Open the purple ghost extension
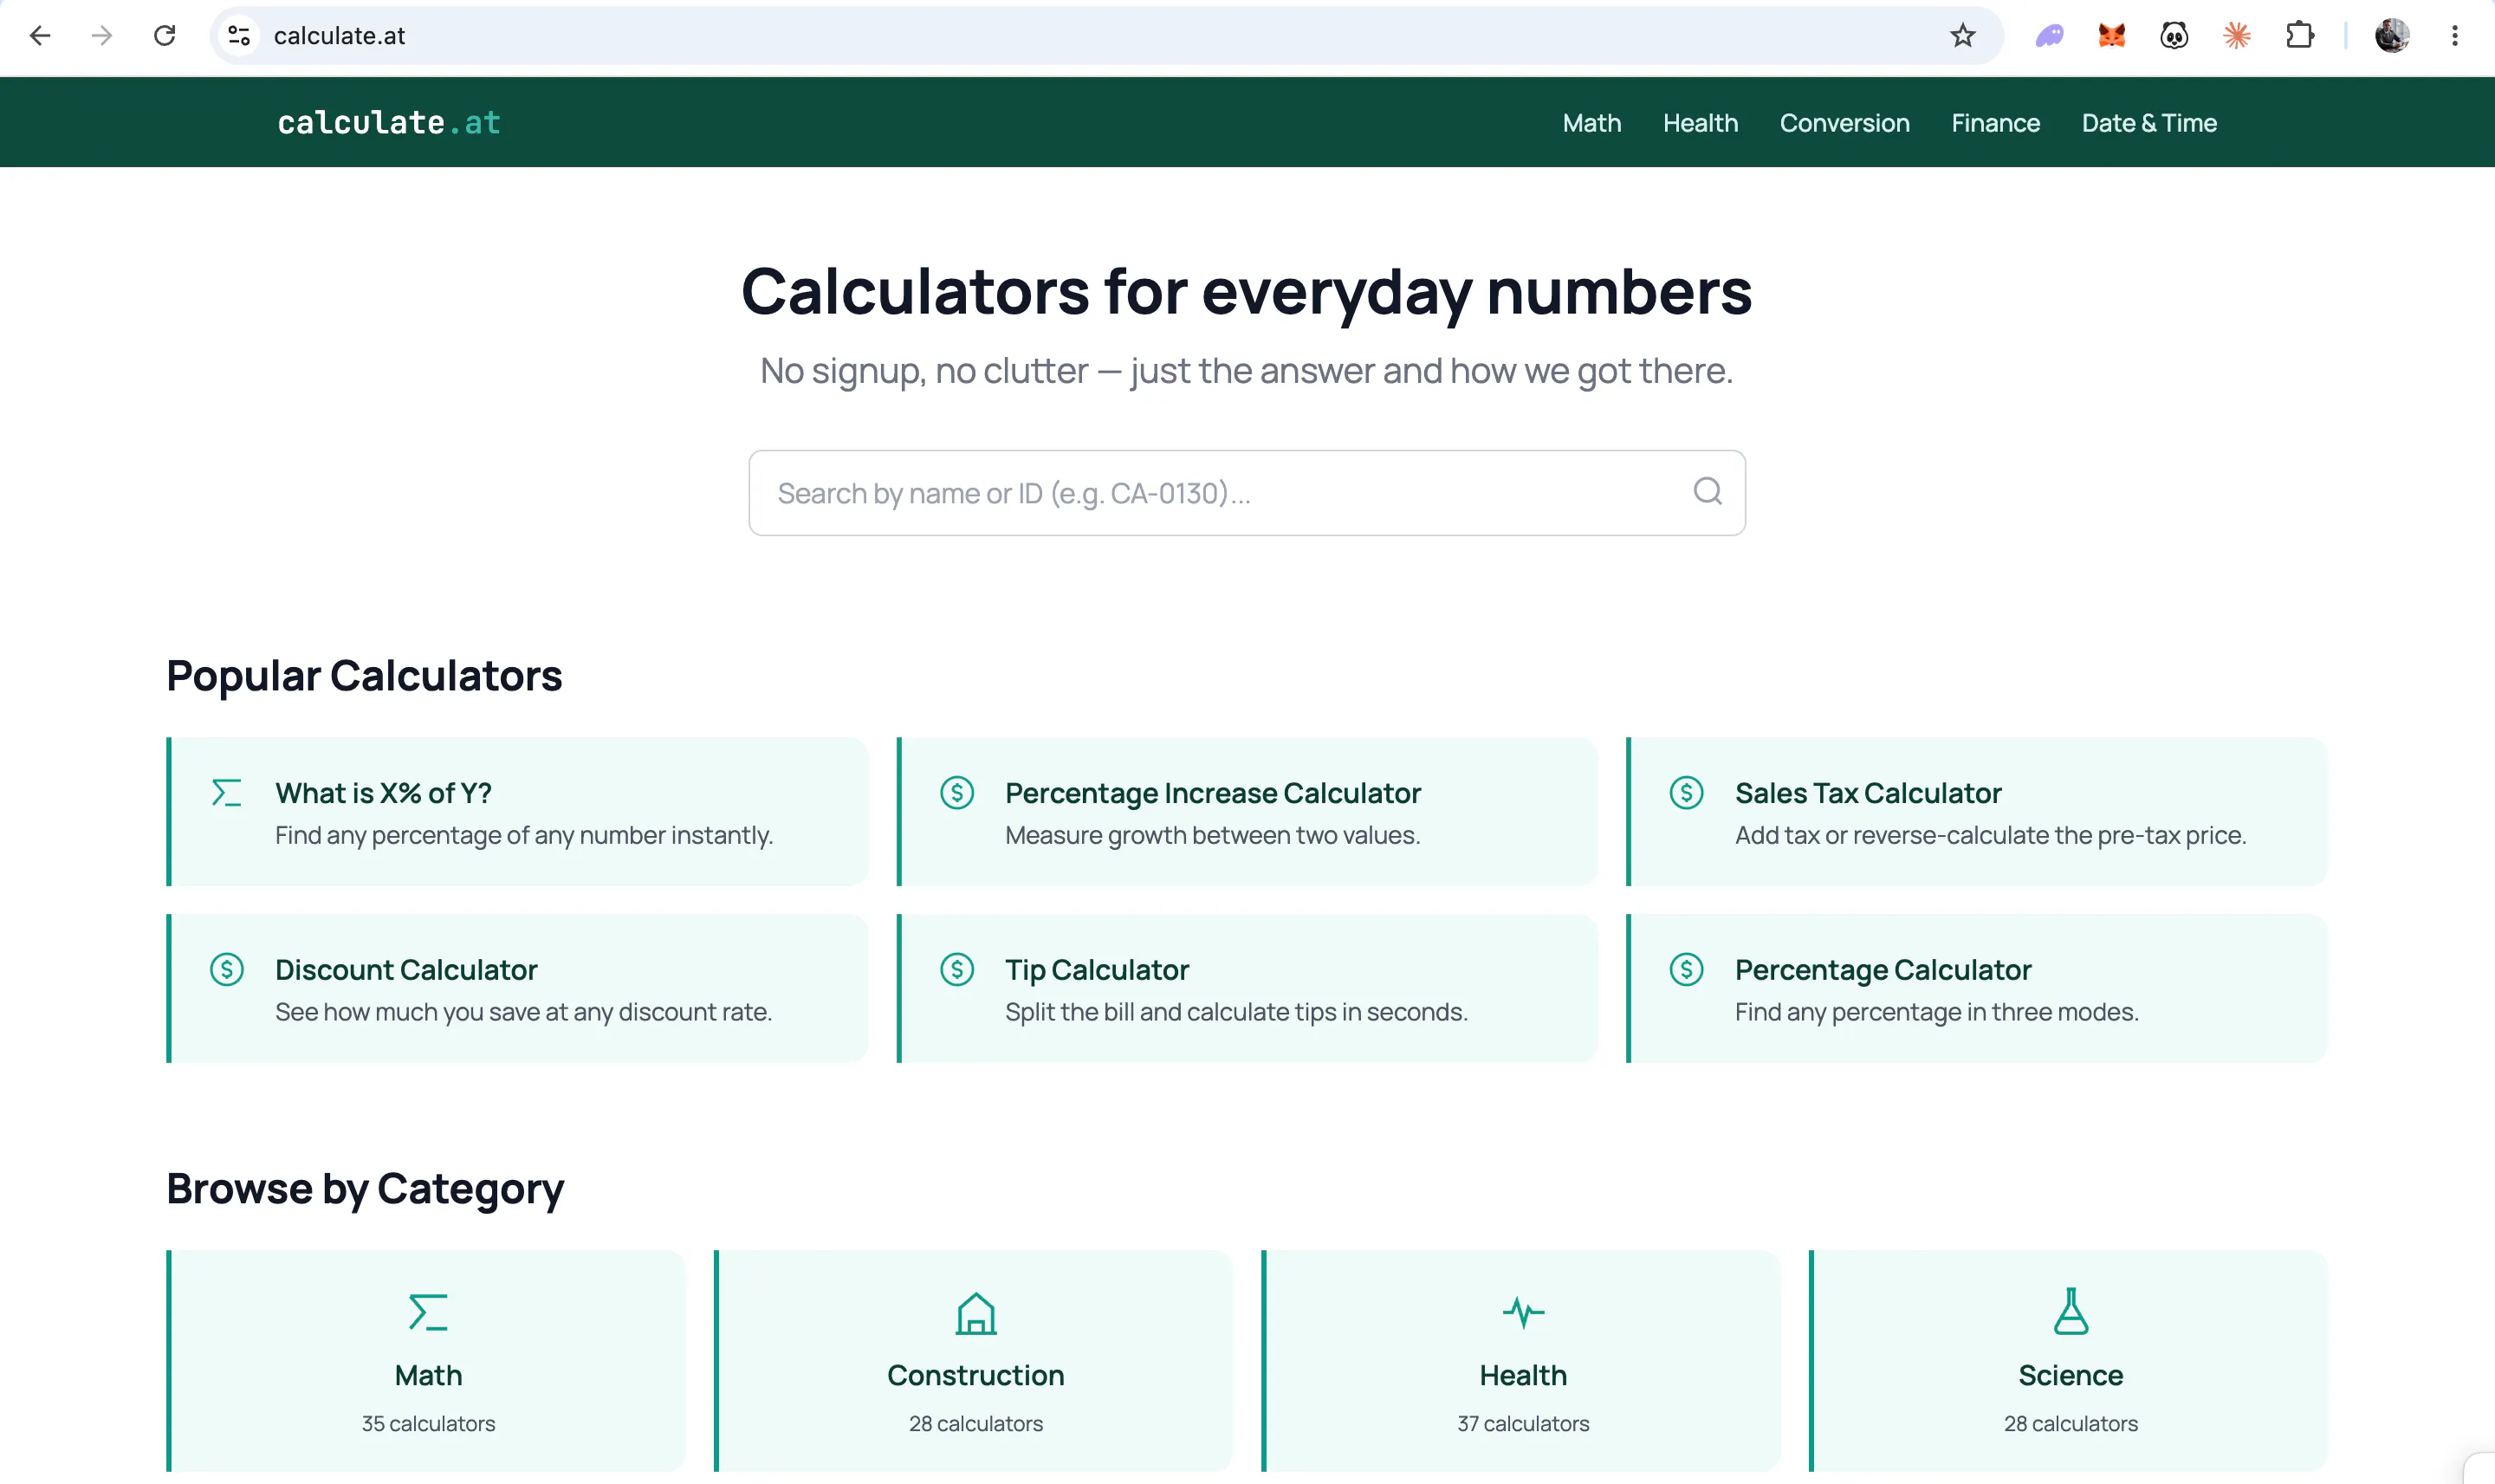Image resolution: width=2495 pixels, height=1484 pixels. (x=2049, y=36)
